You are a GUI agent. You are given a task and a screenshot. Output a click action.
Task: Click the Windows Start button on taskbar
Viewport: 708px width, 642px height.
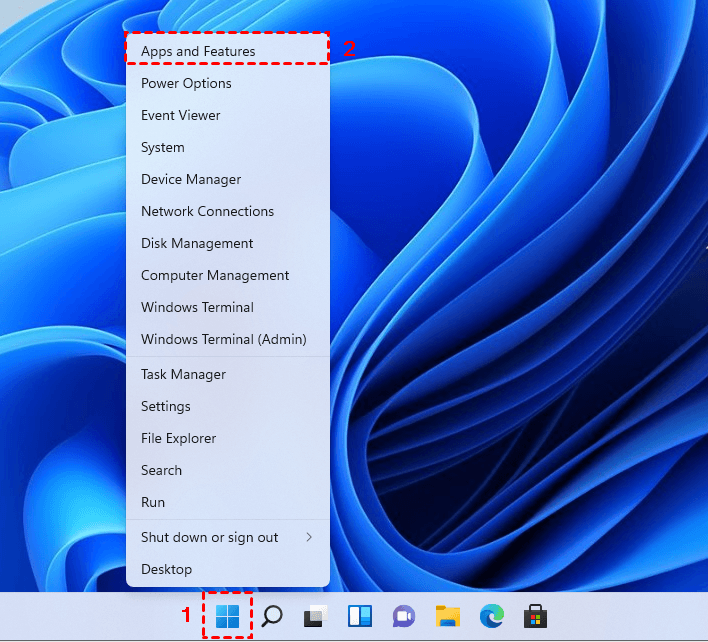coord(228,616)
